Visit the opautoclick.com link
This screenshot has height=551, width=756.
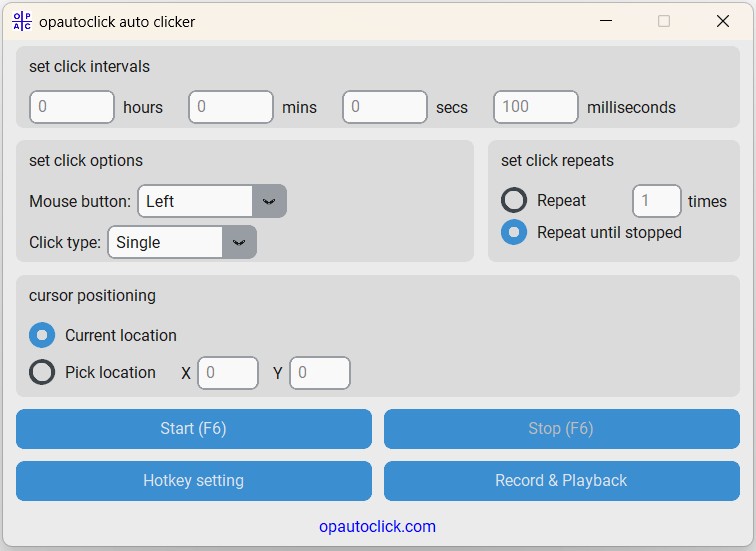[x=378, y=526]
